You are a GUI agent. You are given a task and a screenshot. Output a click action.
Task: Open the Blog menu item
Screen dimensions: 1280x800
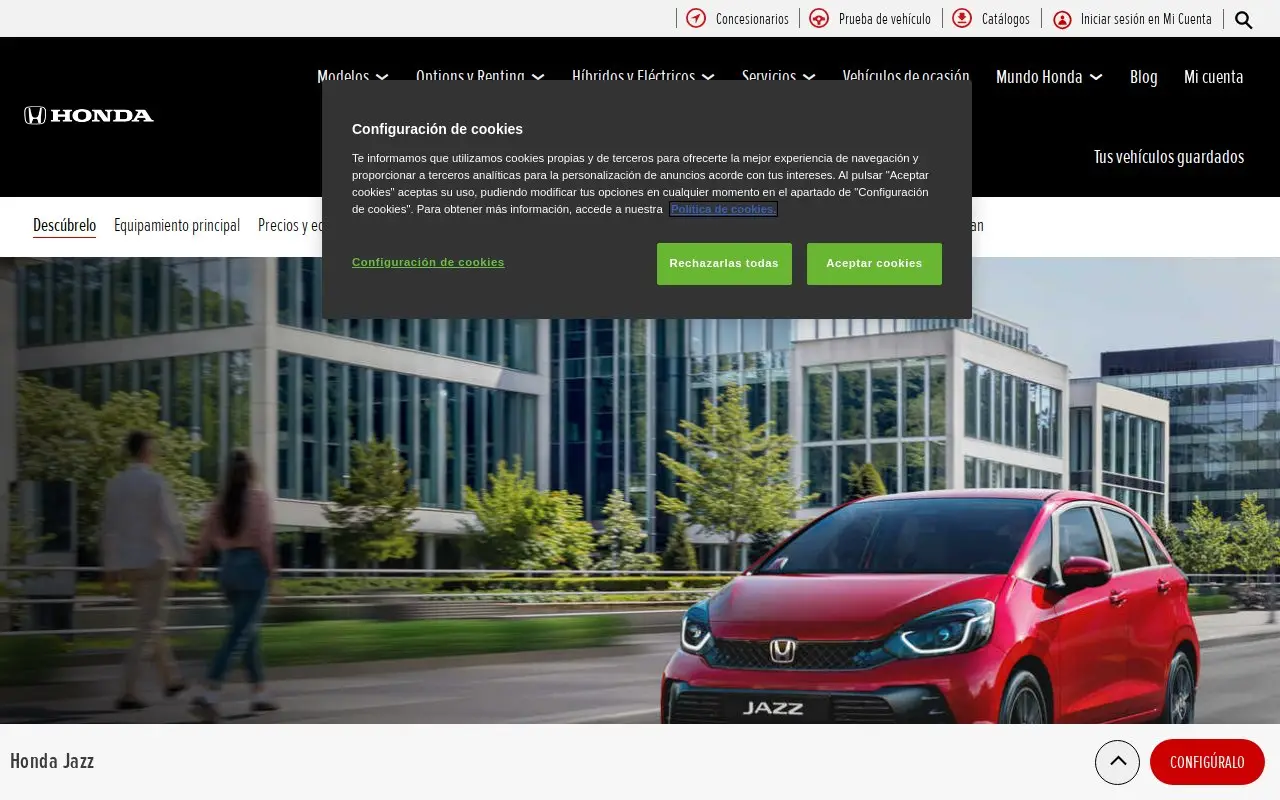point(1143,77)
